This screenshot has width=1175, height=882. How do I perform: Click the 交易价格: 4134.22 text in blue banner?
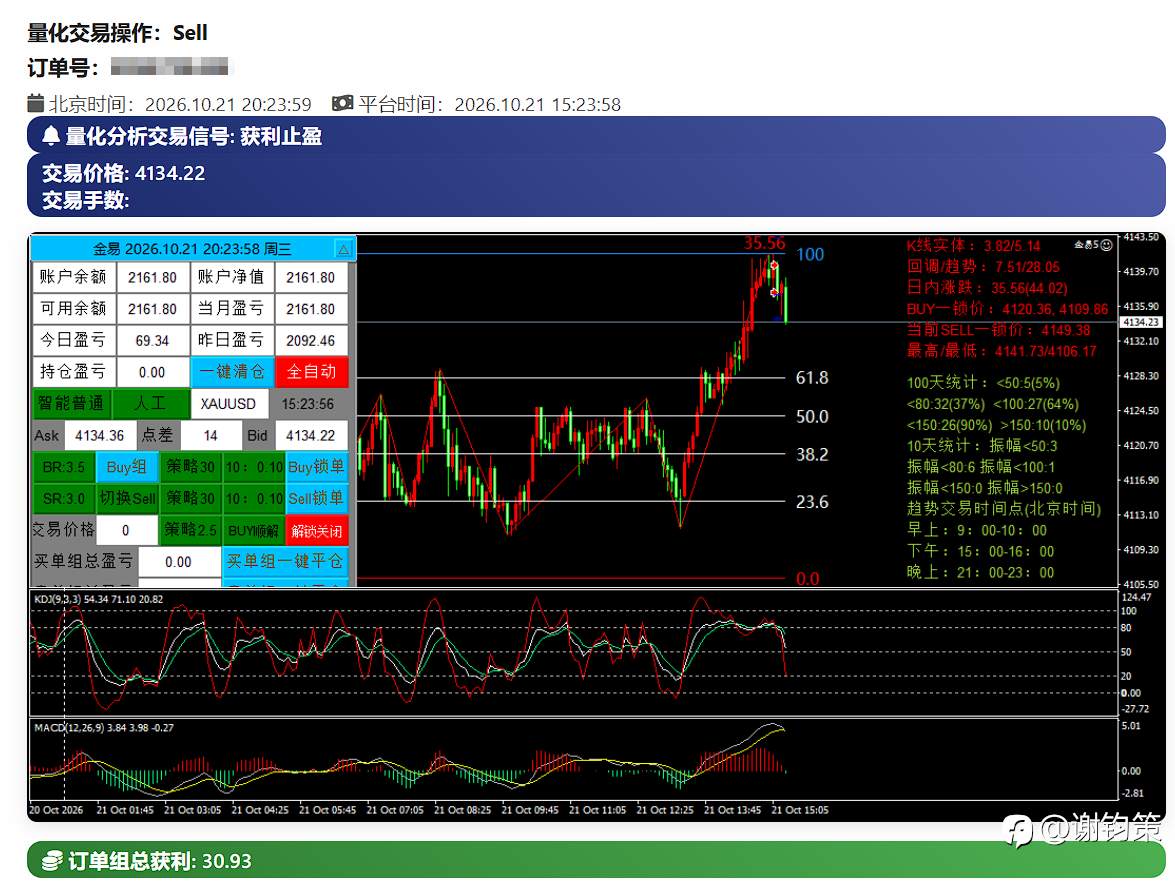coord(124,173)
